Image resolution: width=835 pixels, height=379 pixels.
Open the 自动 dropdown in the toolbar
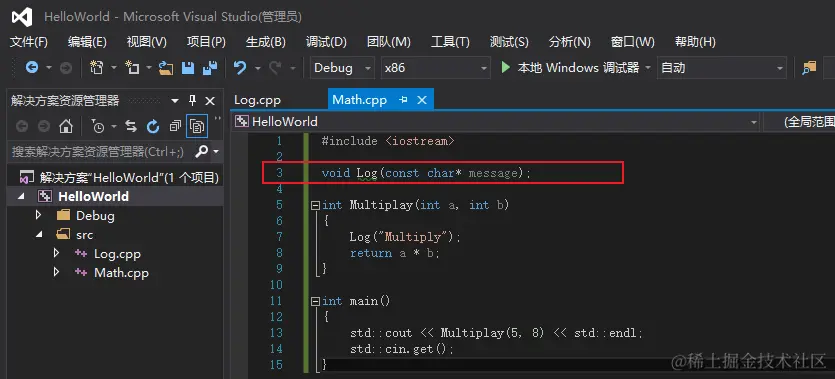722,68
